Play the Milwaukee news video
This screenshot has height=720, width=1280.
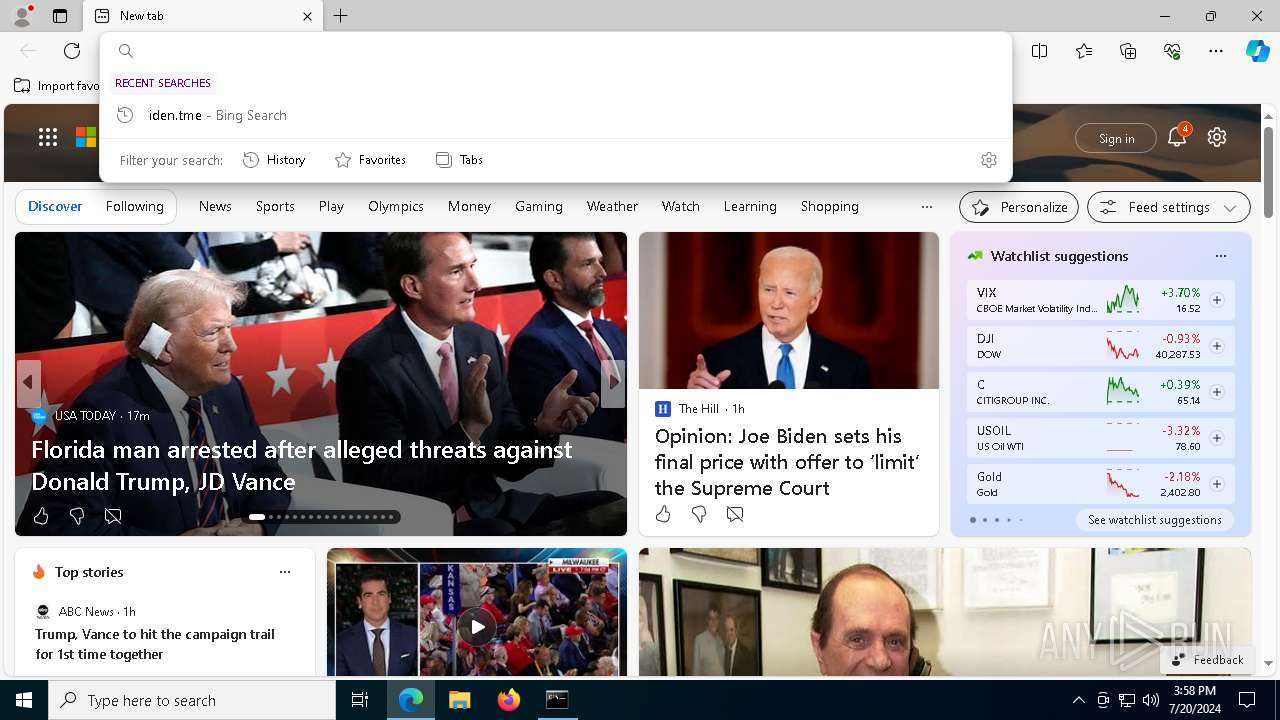(477, 627)
